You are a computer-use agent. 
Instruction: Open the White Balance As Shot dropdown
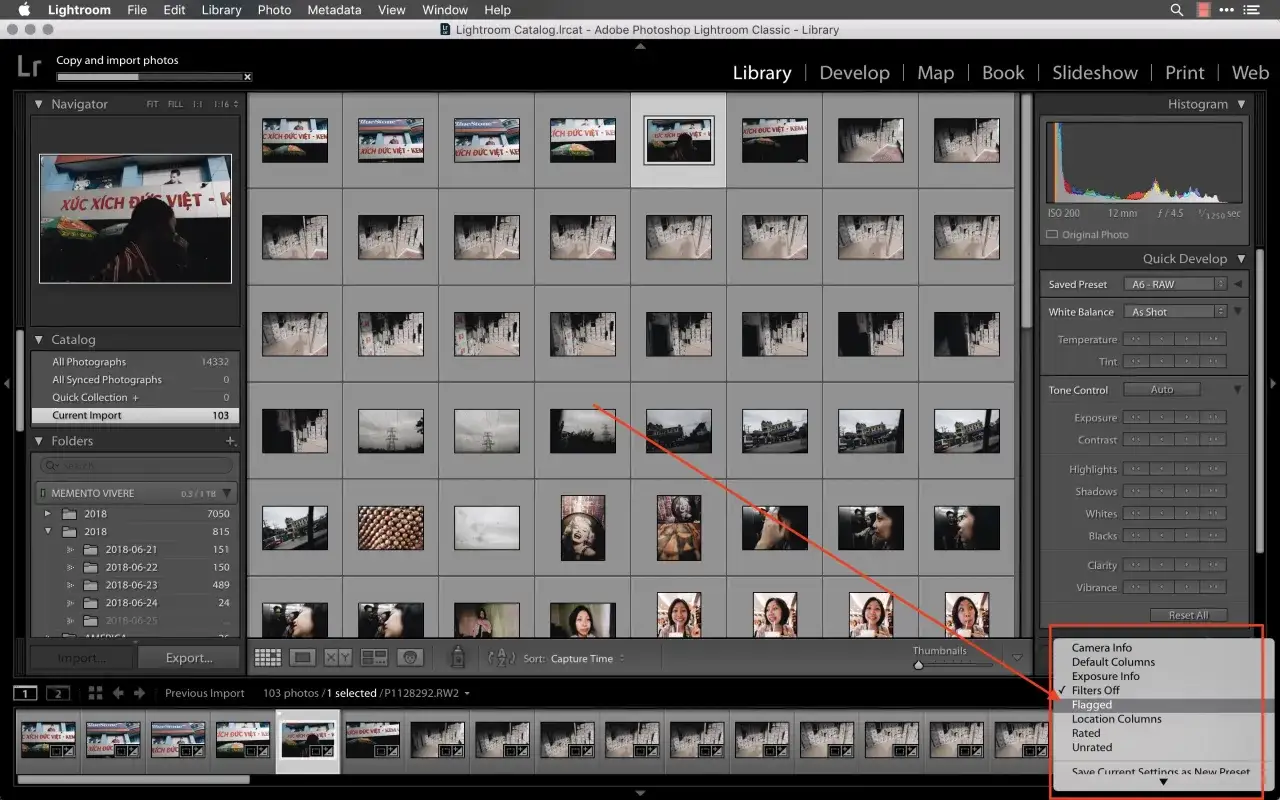1176,311
